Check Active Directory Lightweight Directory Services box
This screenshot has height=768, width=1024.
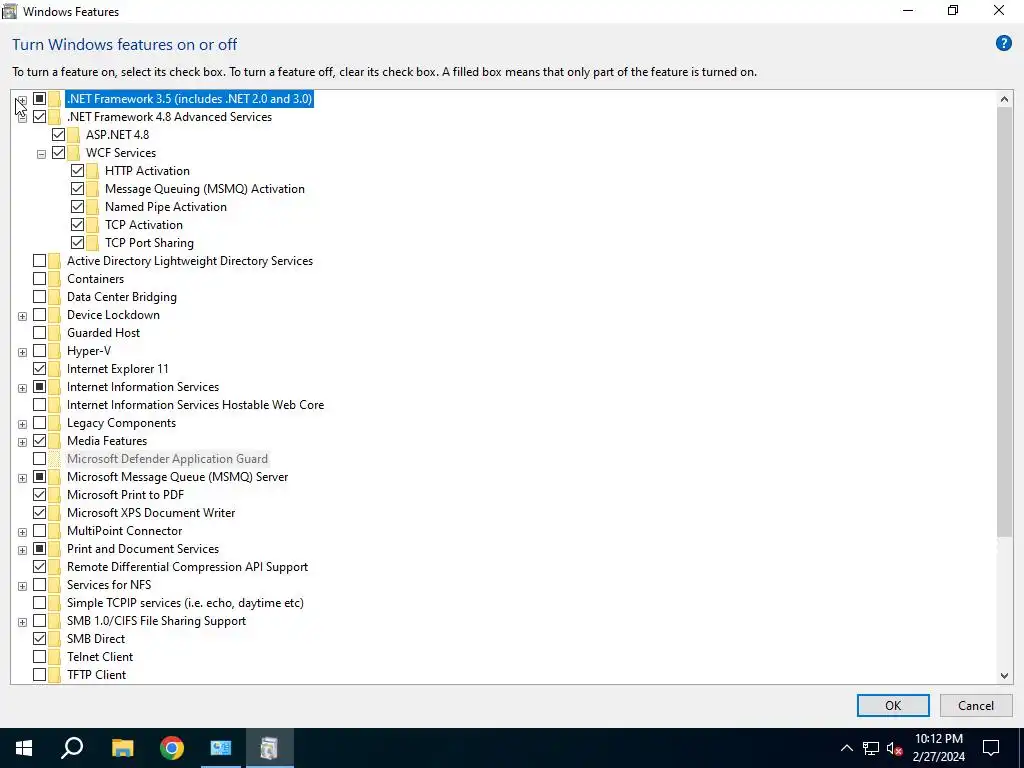coord(39,261)
